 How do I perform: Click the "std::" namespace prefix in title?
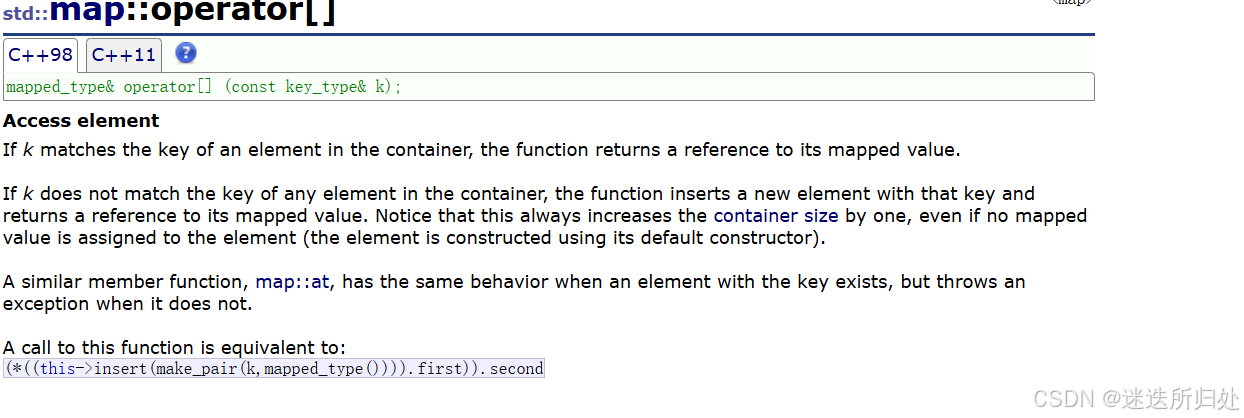(25, 15)
